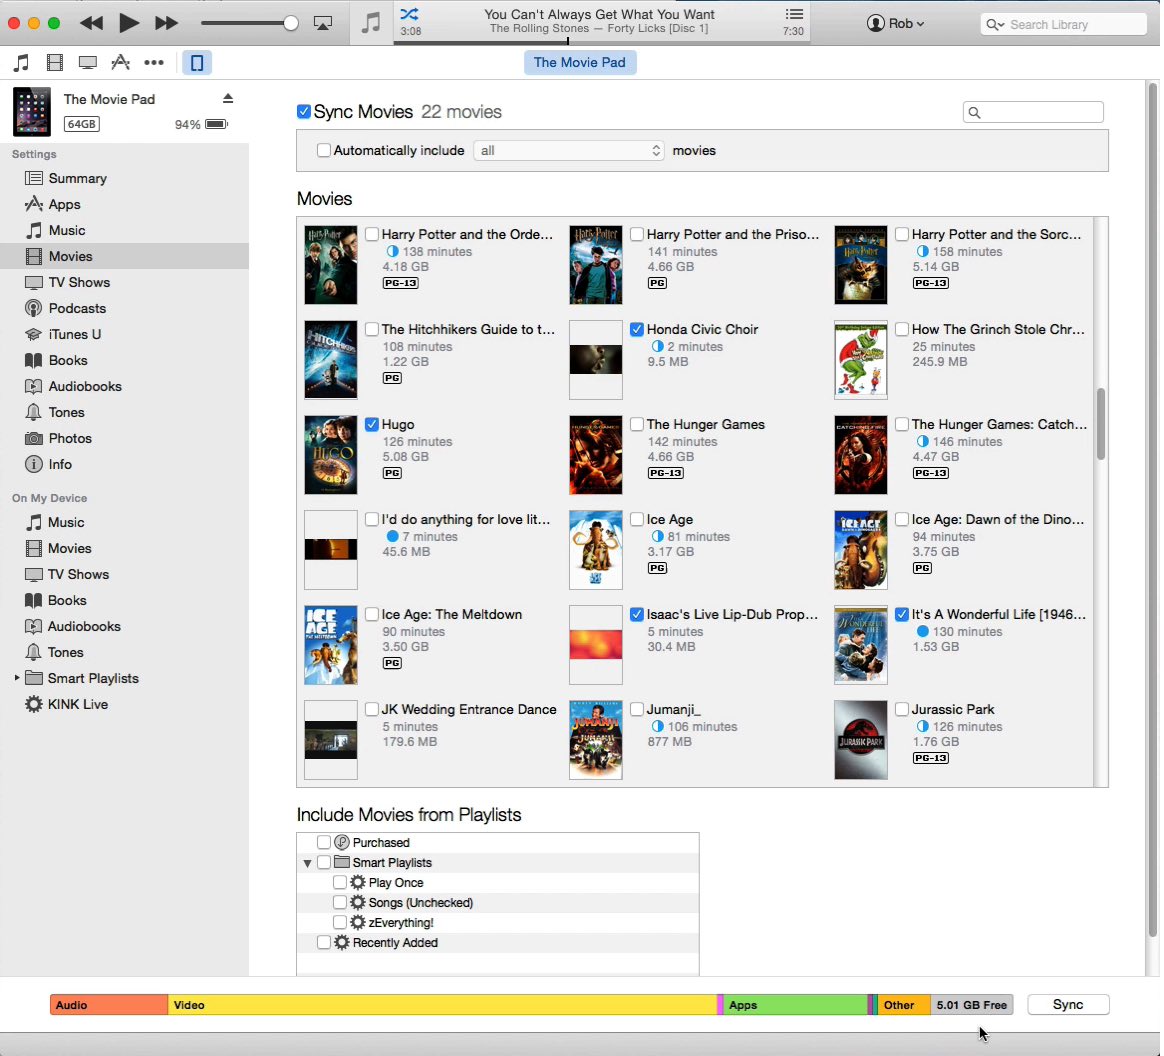1164x1056 pixels.
Task: Enable the Automatically include checkbox
Action: (x=324, y=150)
